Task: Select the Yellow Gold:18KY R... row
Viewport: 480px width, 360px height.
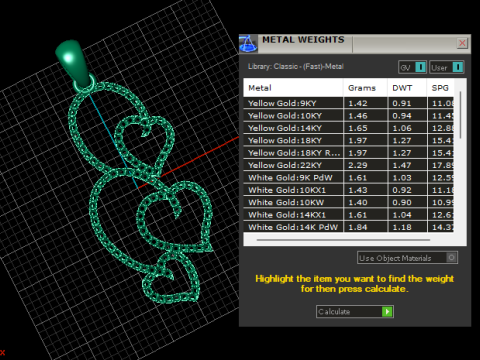Action: click(x=349, y=153)
